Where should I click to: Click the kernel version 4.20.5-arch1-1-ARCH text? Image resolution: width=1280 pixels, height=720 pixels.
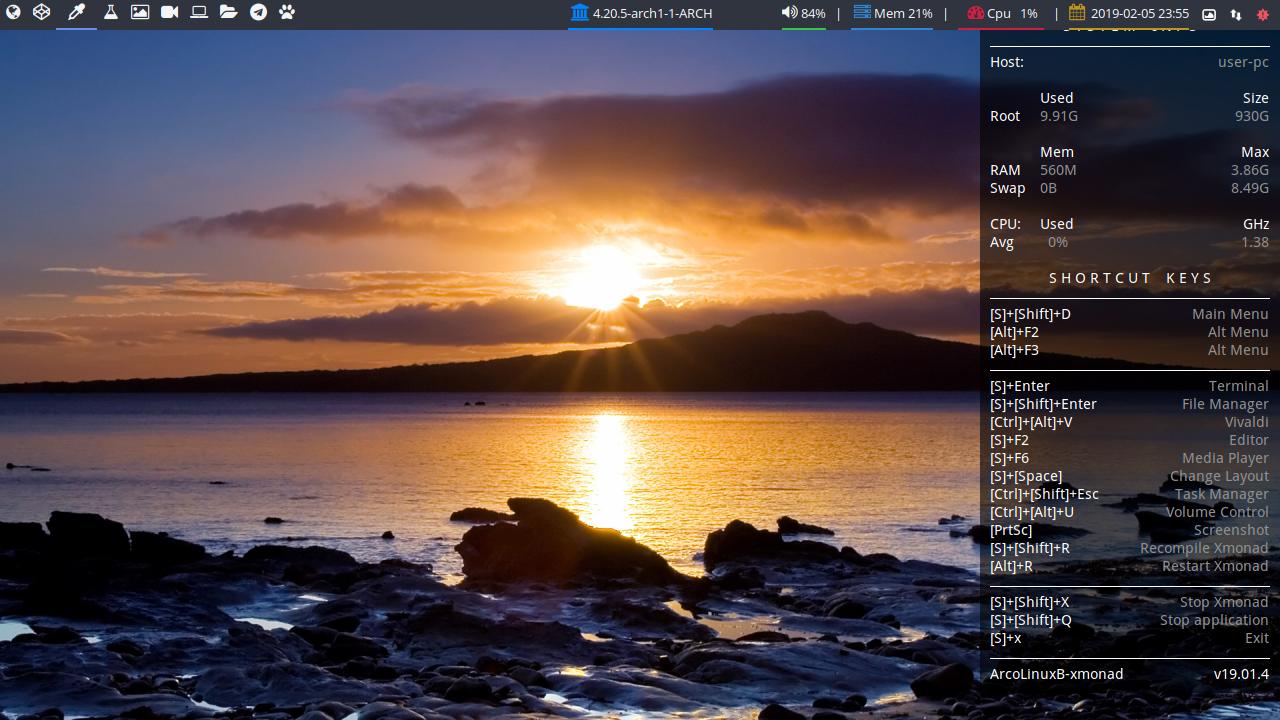(652, 14)
